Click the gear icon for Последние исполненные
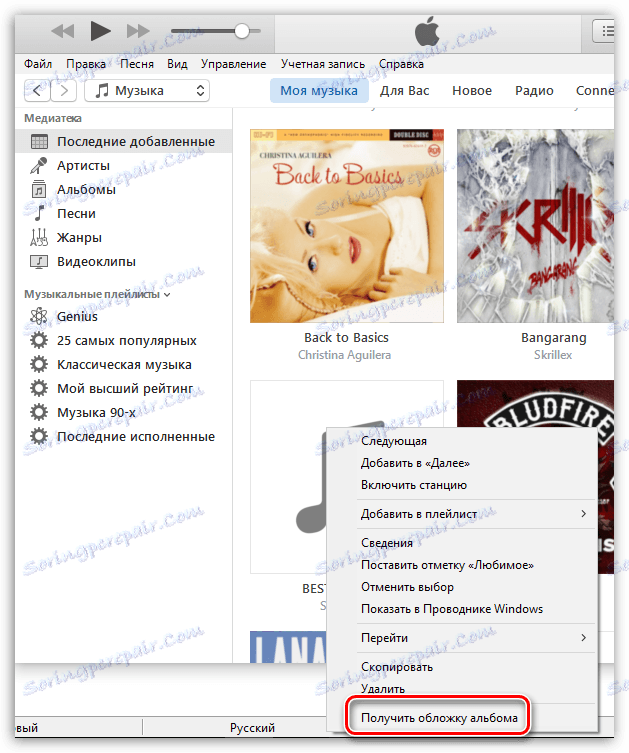Image resolution: width=629 pixels, height=753 pixels. pyautogui.click(x=39, y=437)
